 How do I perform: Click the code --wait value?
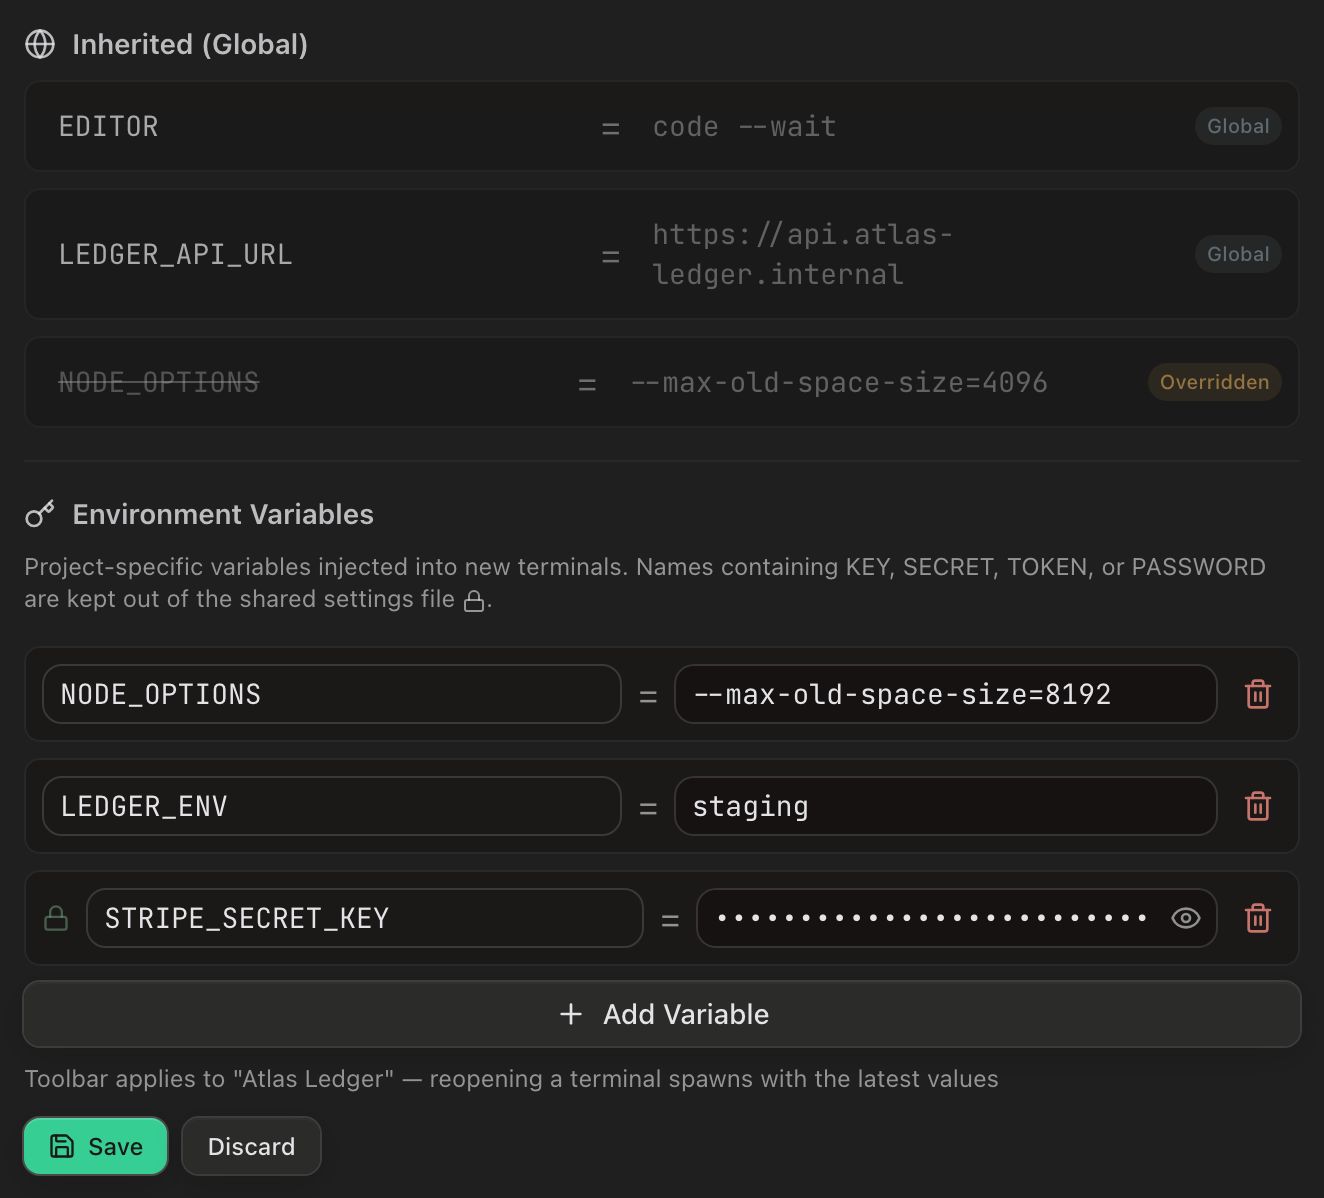(744, 126)
